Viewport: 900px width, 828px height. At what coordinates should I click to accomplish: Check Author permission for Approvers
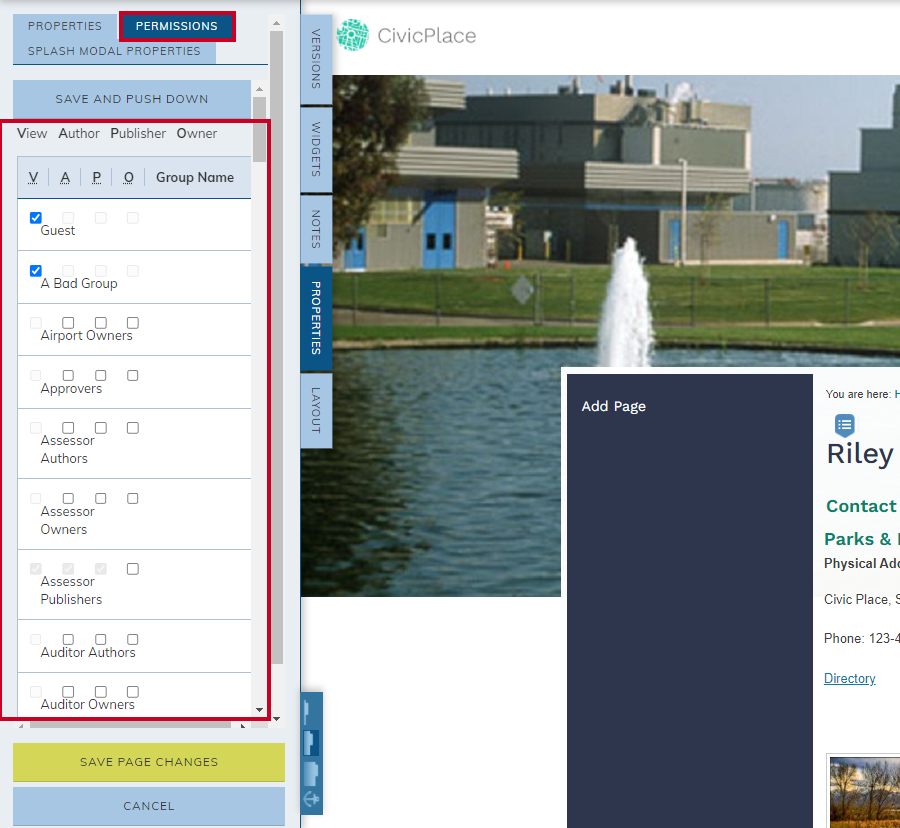68,375
